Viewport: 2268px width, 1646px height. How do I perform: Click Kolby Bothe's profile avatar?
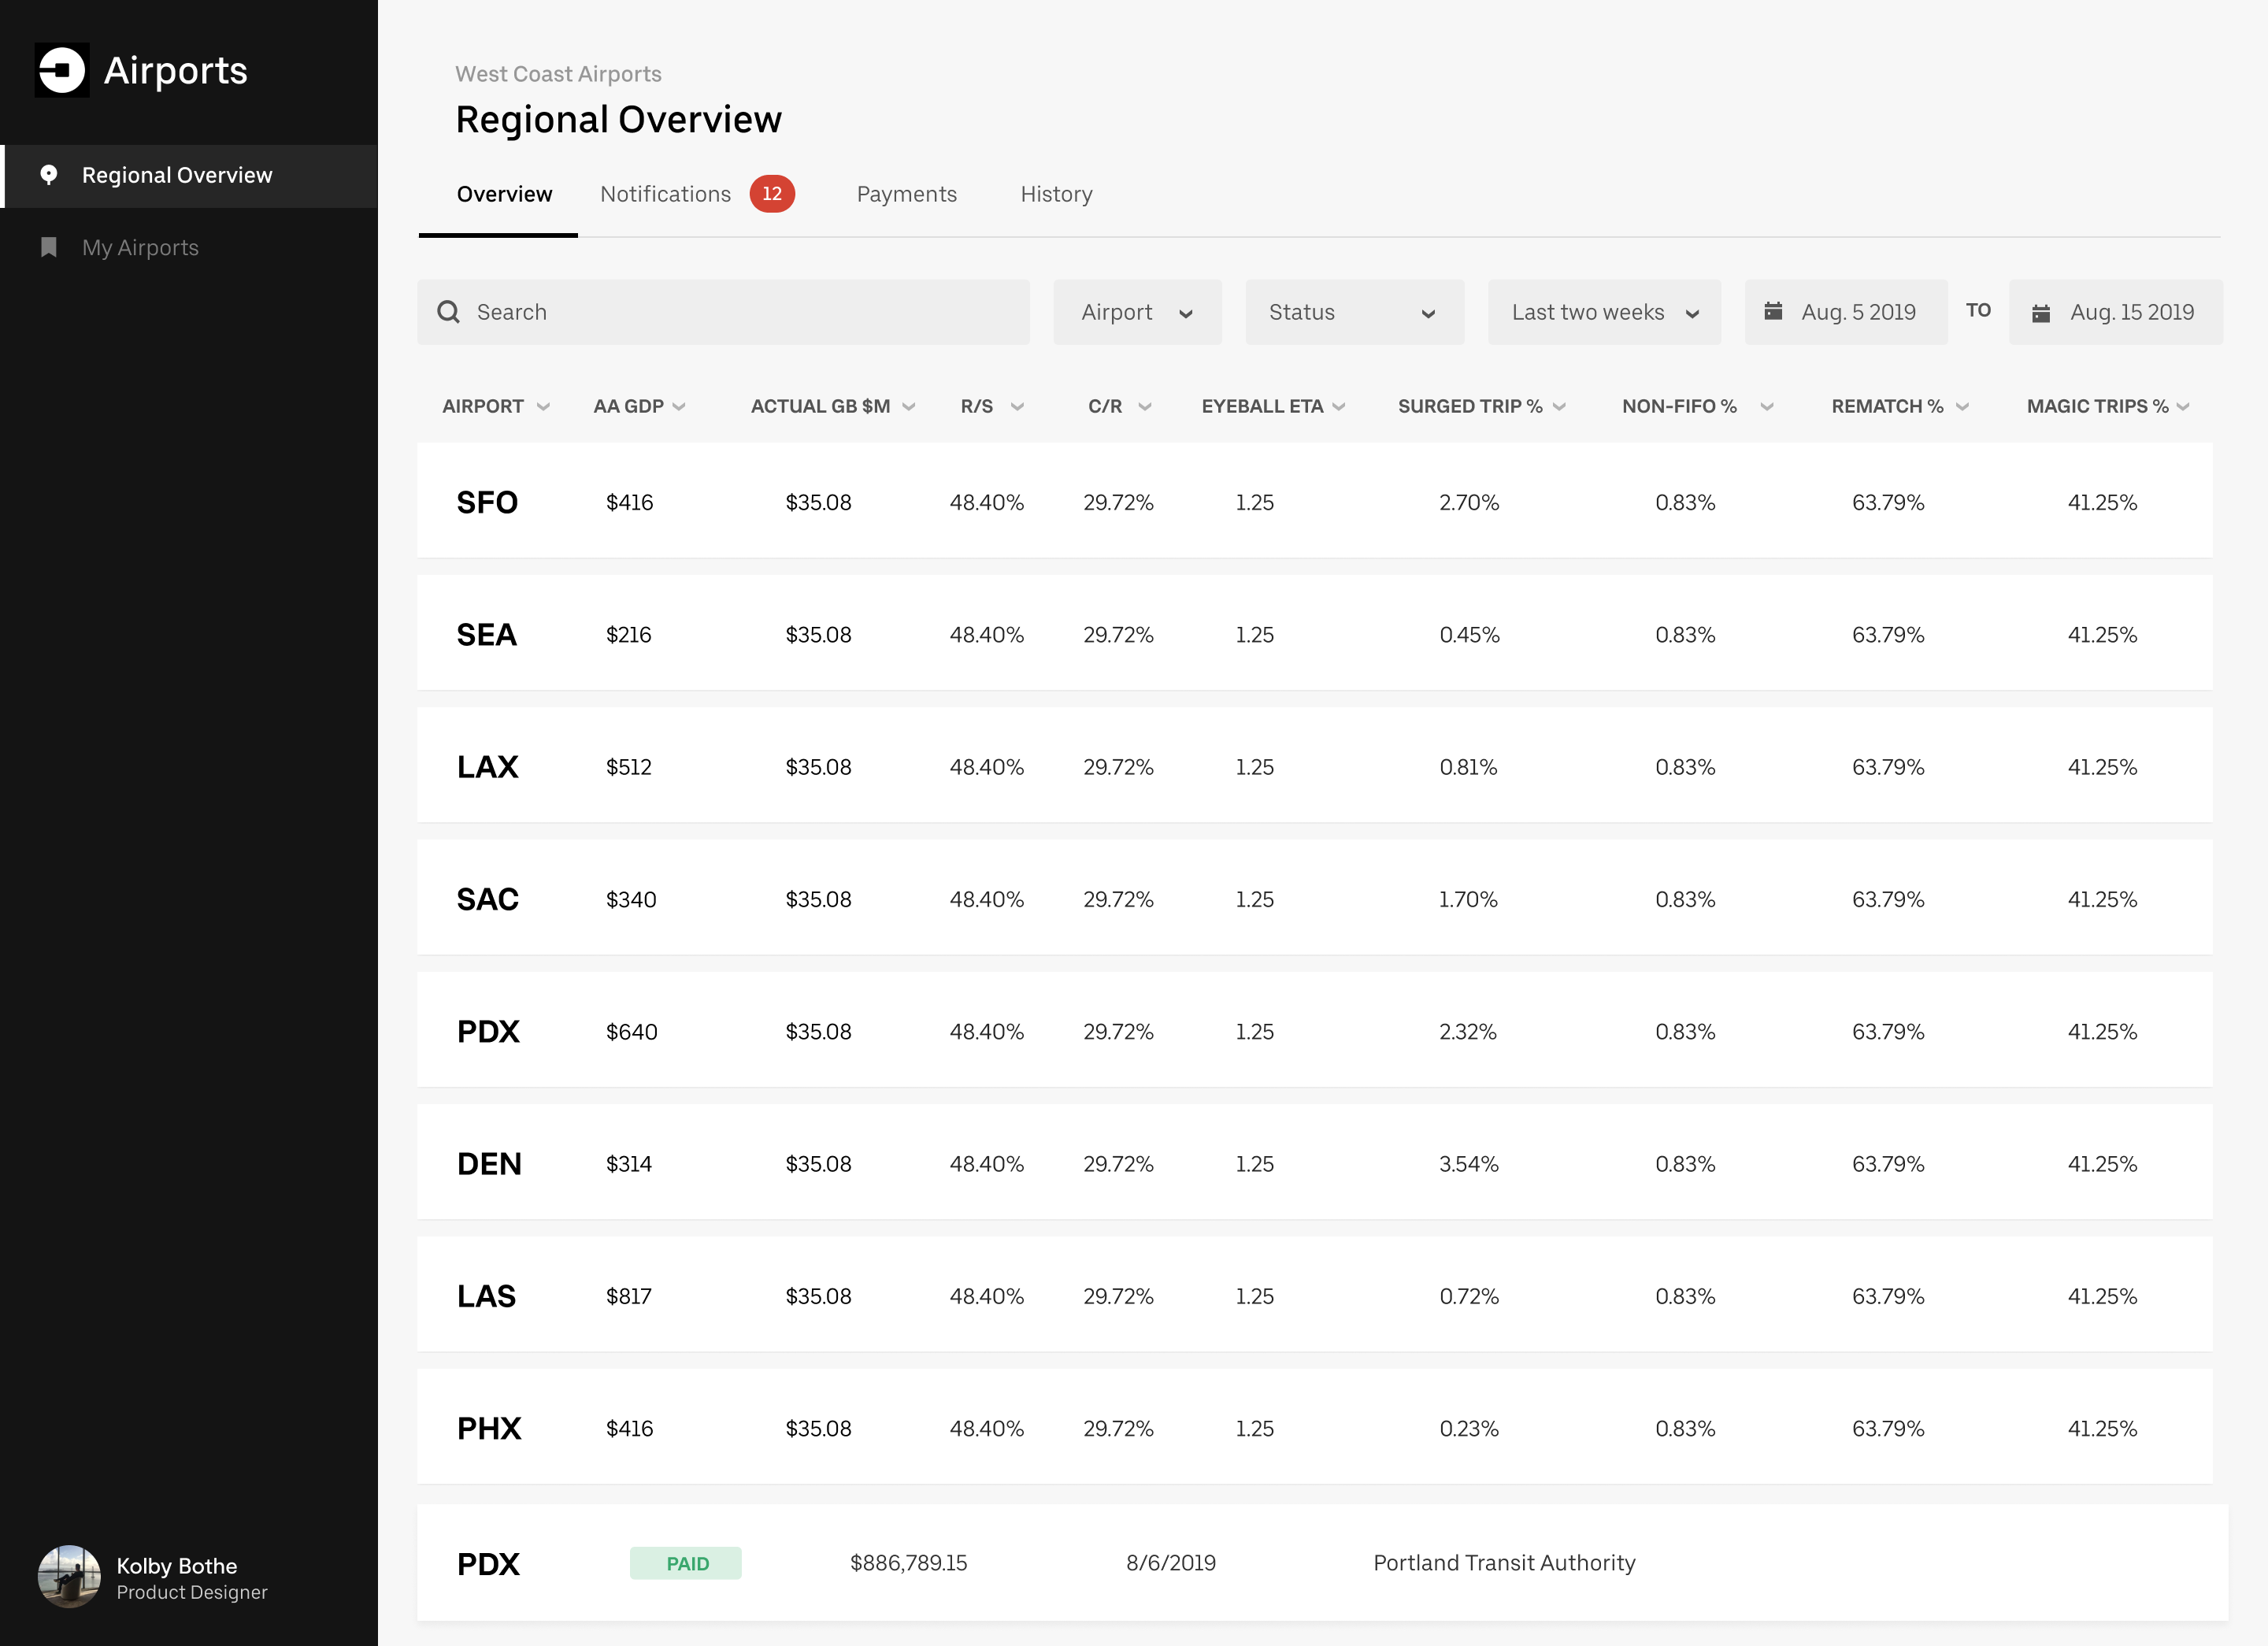point(69,1577)
